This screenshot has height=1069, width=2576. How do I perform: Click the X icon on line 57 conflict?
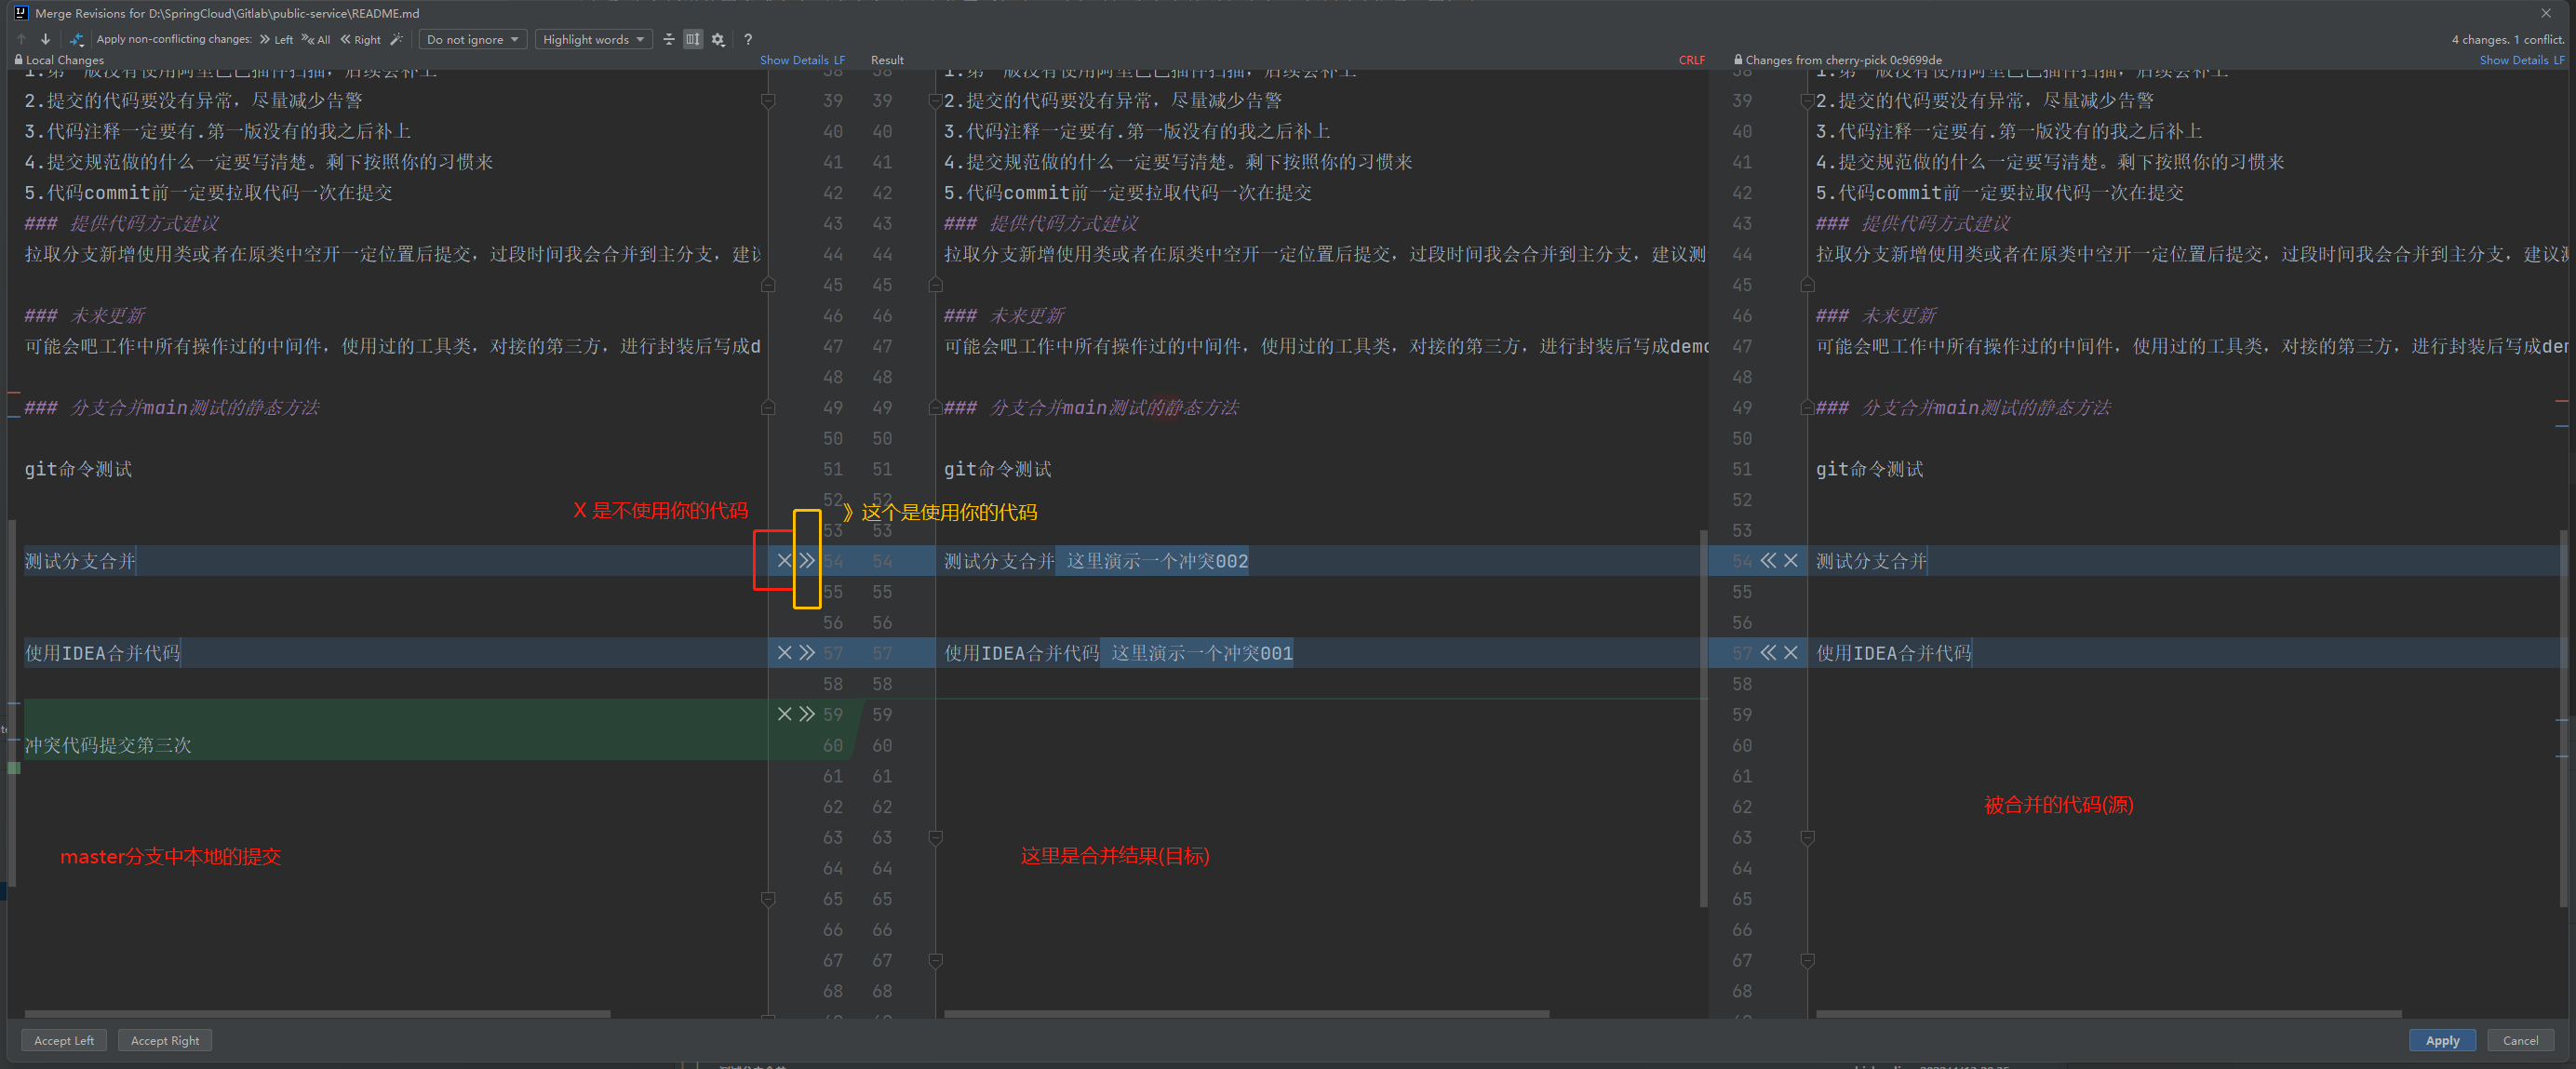[x=784, y=652]
